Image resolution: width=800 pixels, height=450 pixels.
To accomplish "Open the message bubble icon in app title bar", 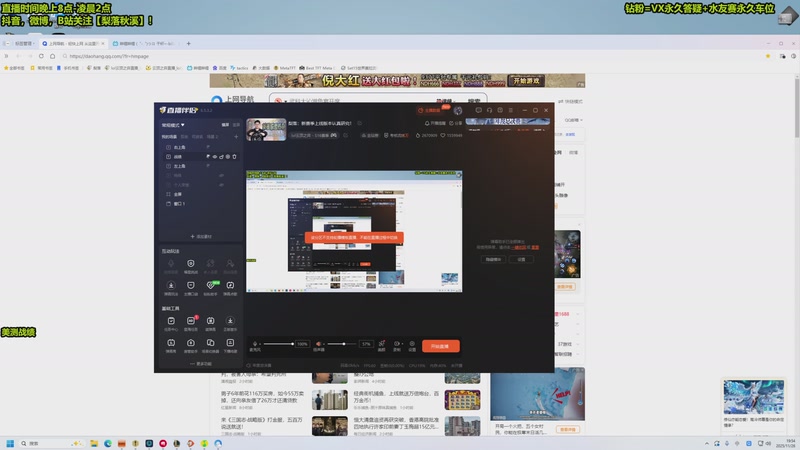I will pos(479,110).
